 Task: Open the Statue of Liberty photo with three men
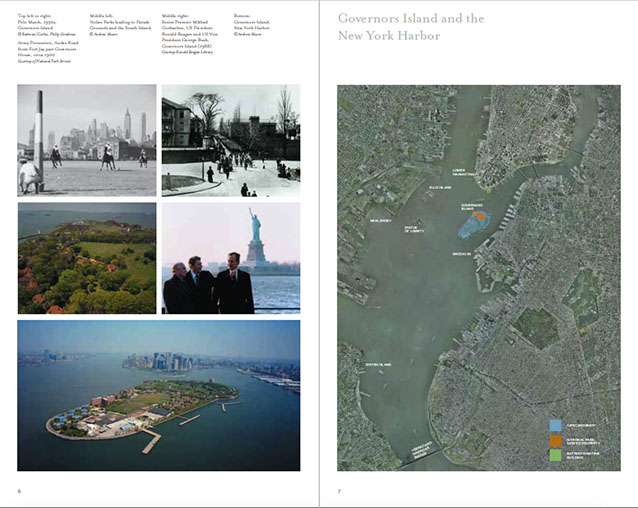pos(231,258)
